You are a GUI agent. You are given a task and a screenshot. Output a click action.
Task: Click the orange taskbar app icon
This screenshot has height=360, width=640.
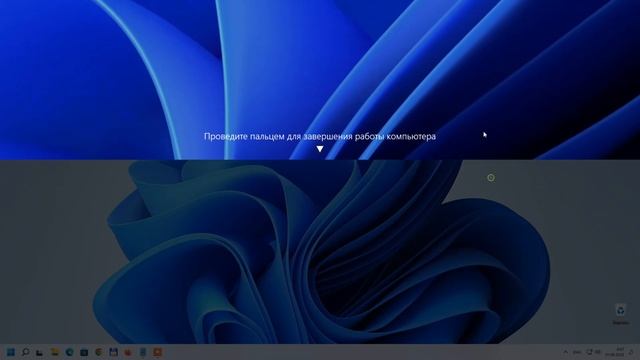tap(157, 352)
